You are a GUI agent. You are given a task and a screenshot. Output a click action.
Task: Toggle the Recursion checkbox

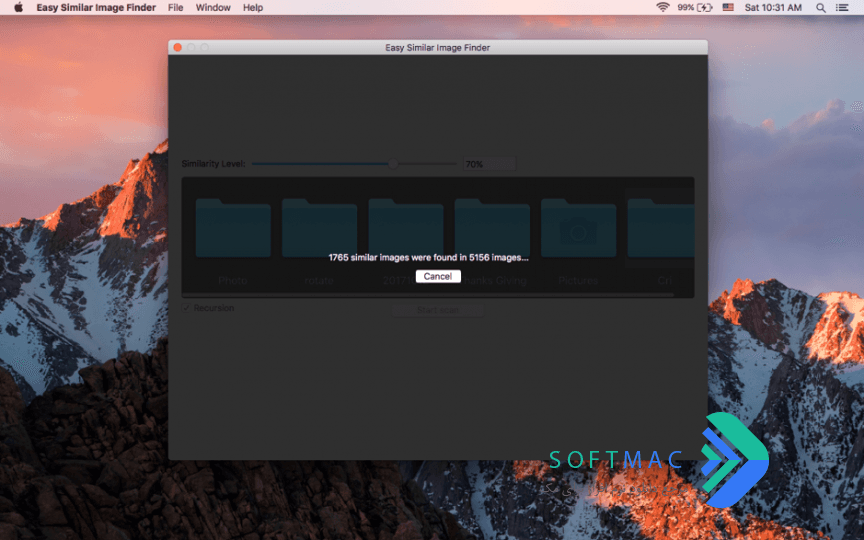coord(186,307)
